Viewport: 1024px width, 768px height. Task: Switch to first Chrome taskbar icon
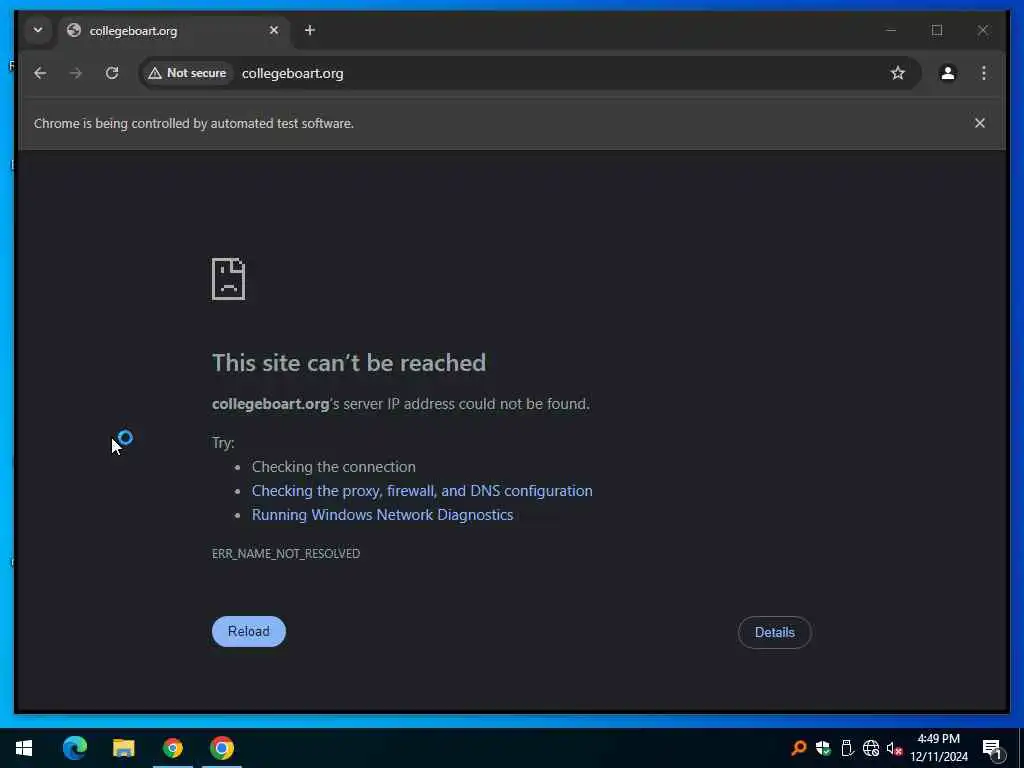pos(173,748)
